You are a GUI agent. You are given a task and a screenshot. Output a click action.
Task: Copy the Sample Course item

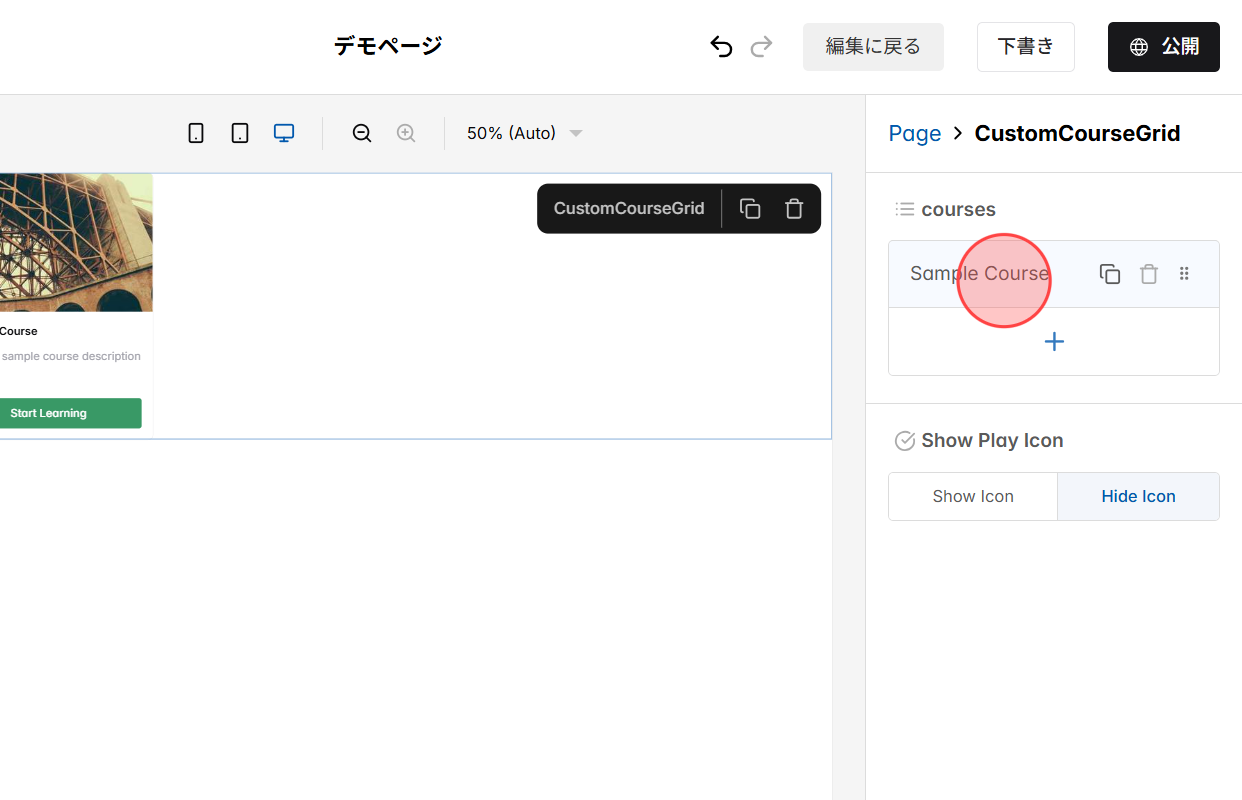click(x=1110, y=273)
